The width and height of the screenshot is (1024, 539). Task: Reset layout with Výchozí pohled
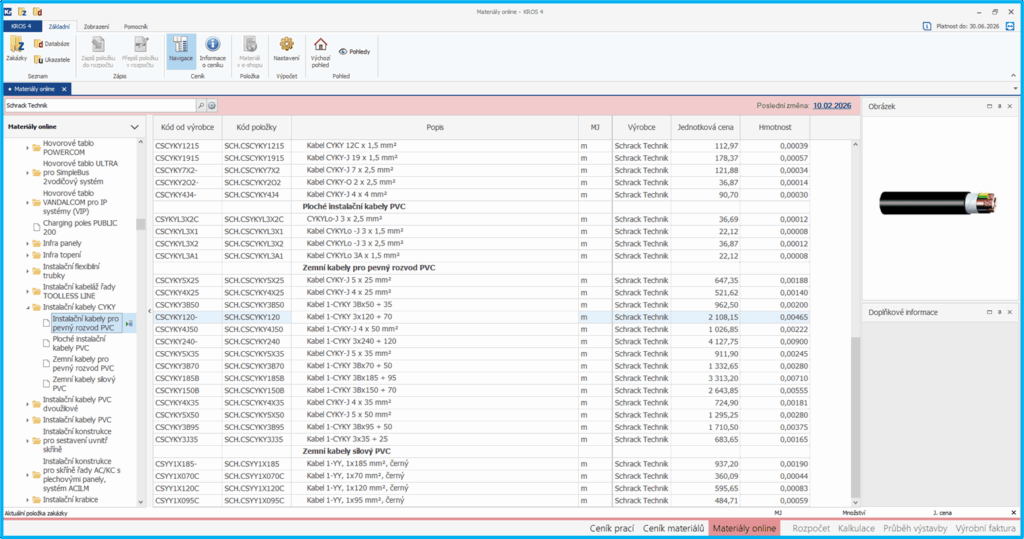(x=320, y=50)
